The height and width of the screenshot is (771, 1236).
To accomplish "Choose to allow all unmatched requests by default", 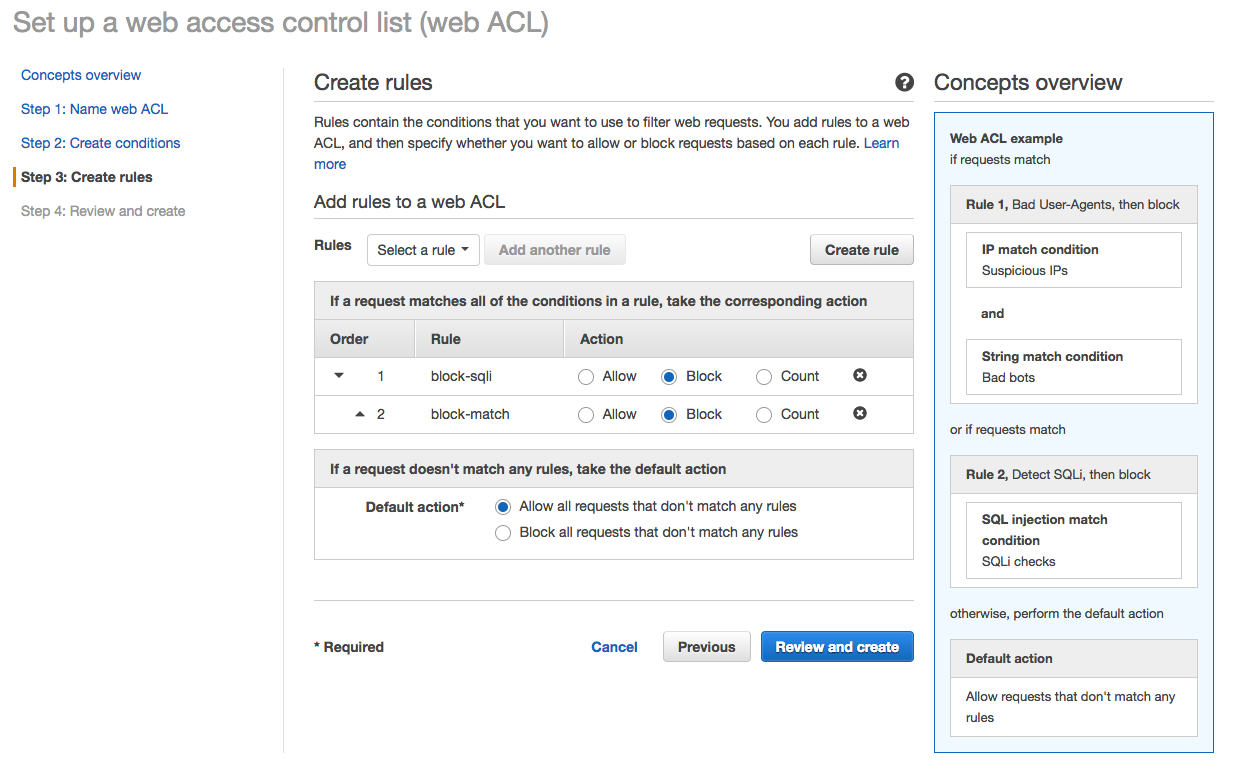I will 503,506.
